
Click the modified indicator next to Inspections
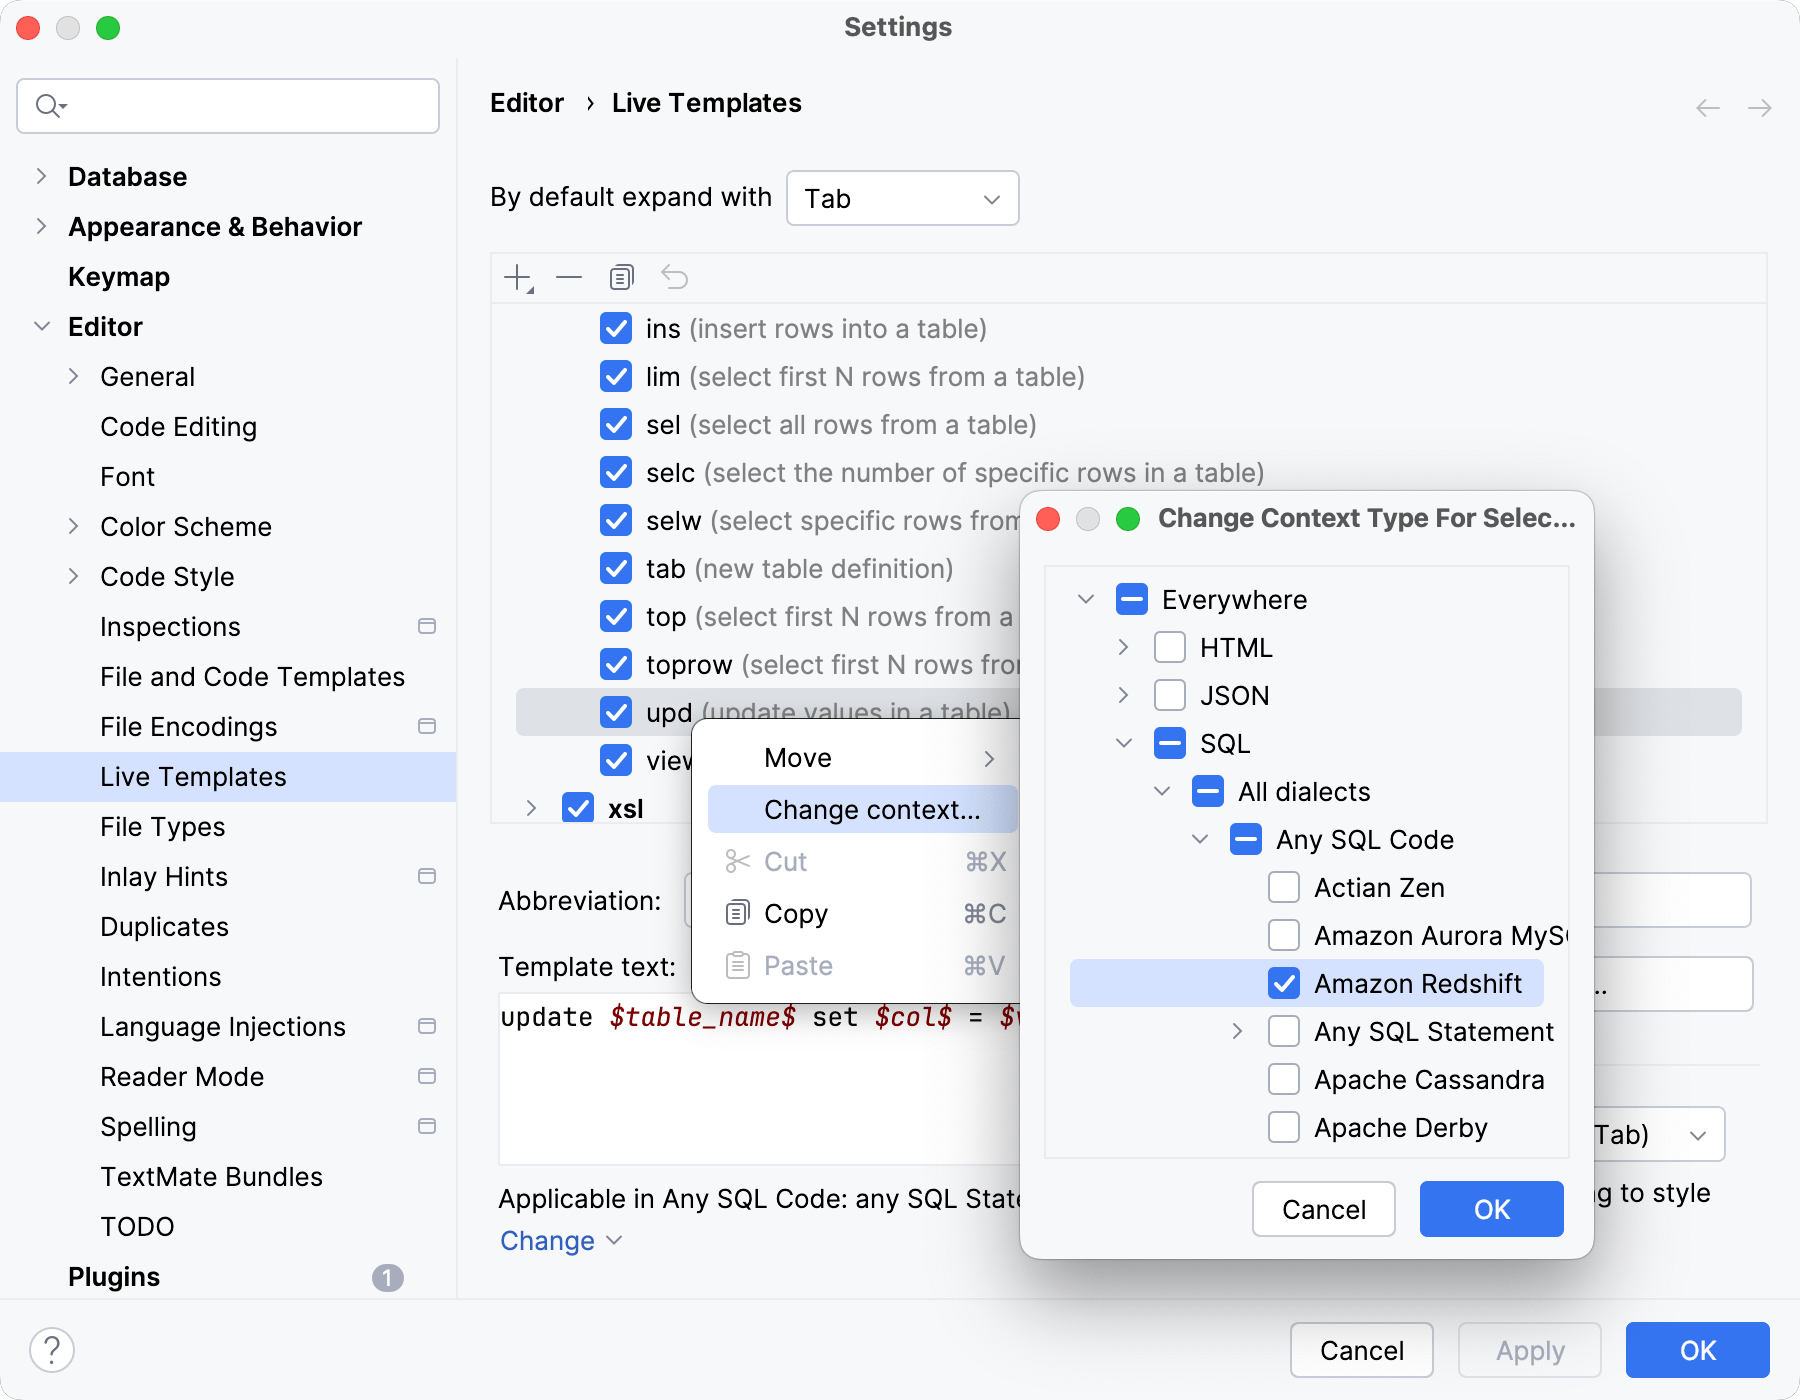point(427,626)
